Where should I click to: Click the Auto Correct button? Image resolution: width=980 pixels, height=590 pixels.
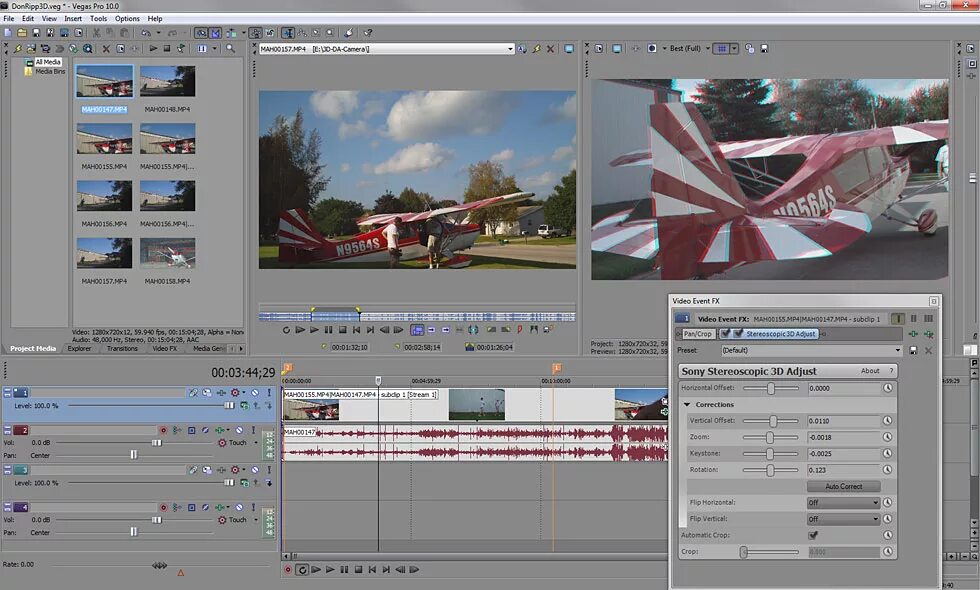[x=844, y=486]
